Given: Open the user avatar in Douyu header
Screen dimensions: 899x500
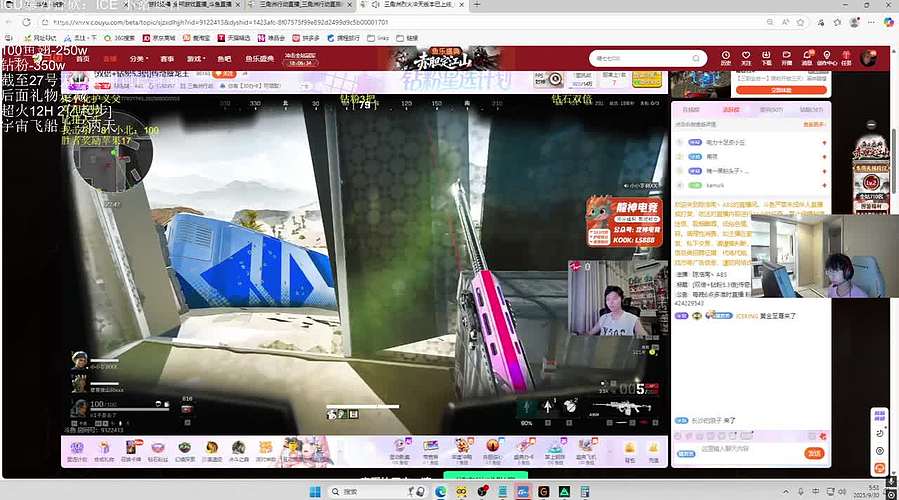Looking at the screenshot, I should (869, 58).
